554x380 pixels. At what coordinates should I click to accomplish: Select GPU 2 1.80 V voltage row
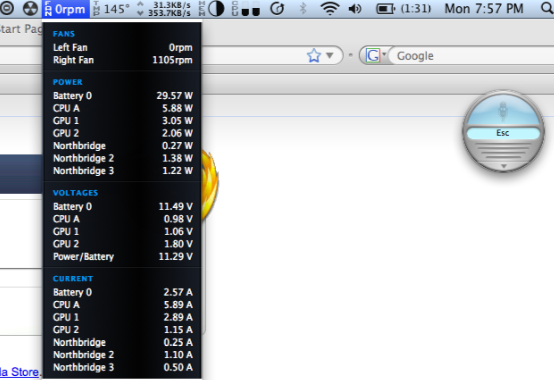point(122,244)
